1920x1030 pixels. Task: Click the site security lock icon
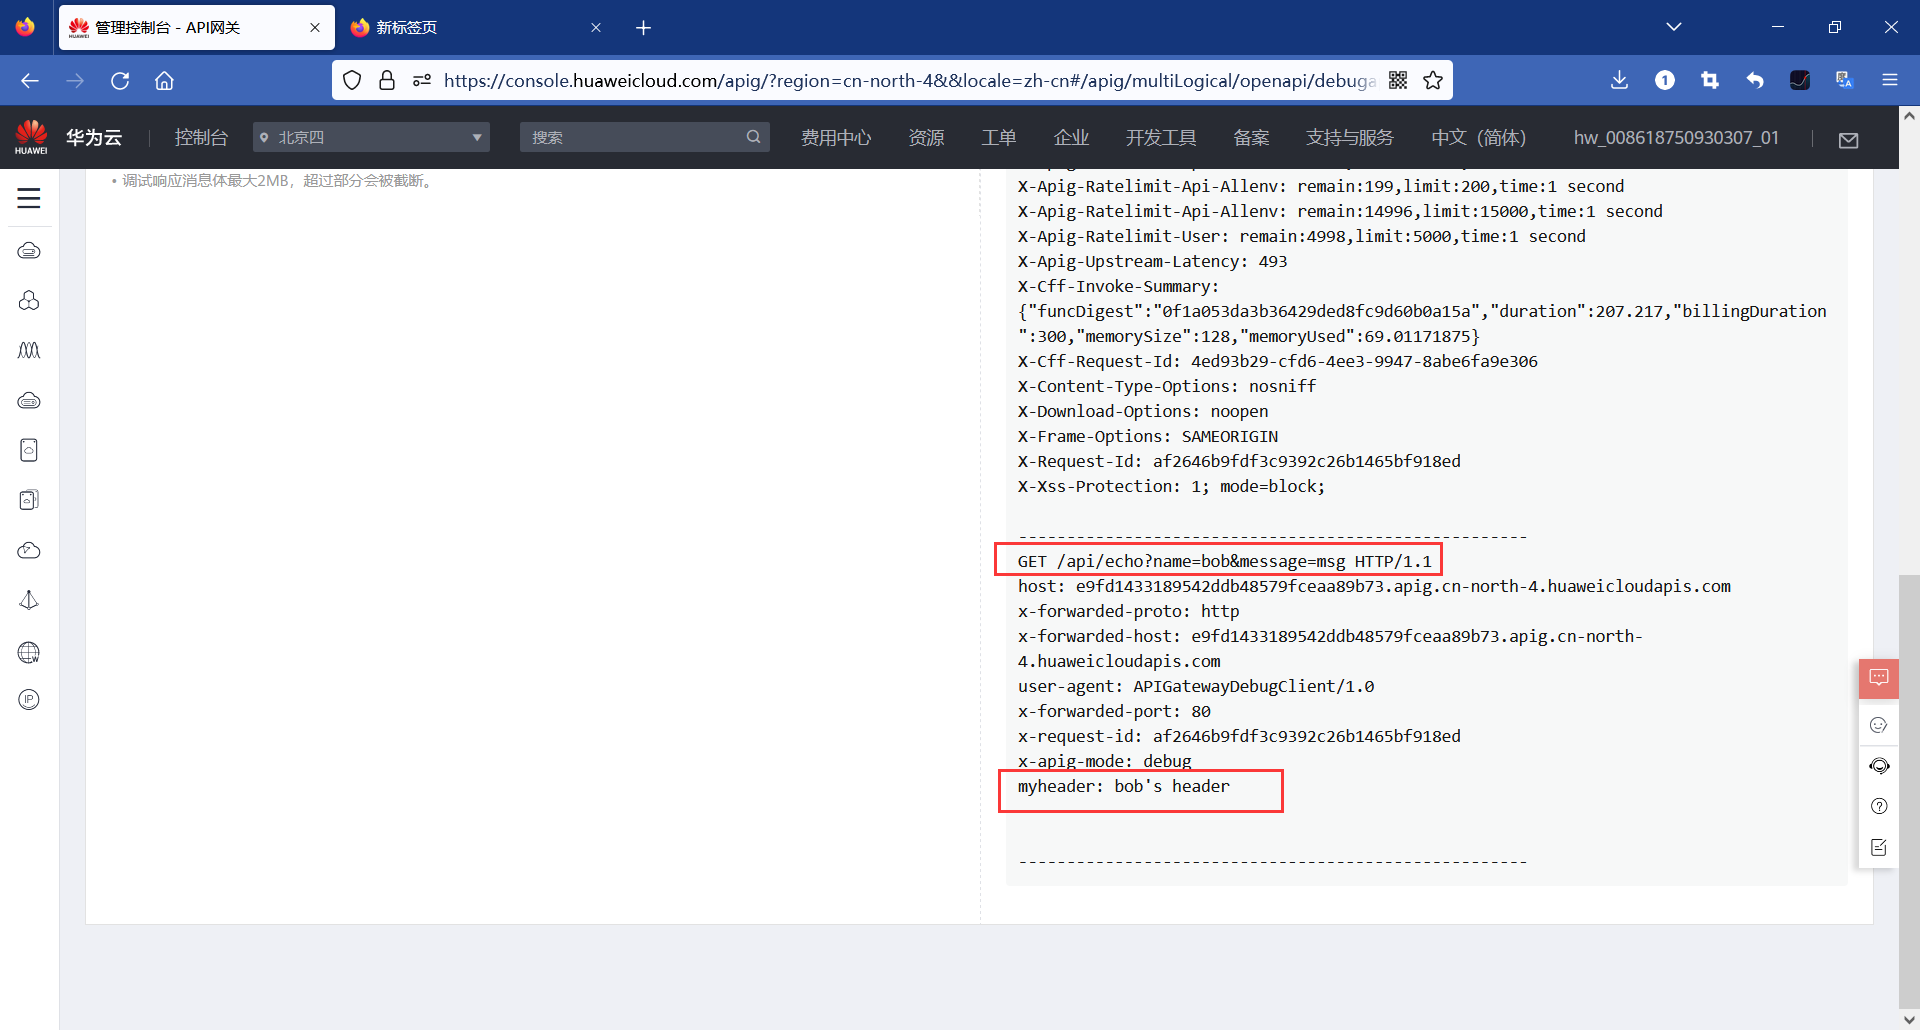[387, 80]
